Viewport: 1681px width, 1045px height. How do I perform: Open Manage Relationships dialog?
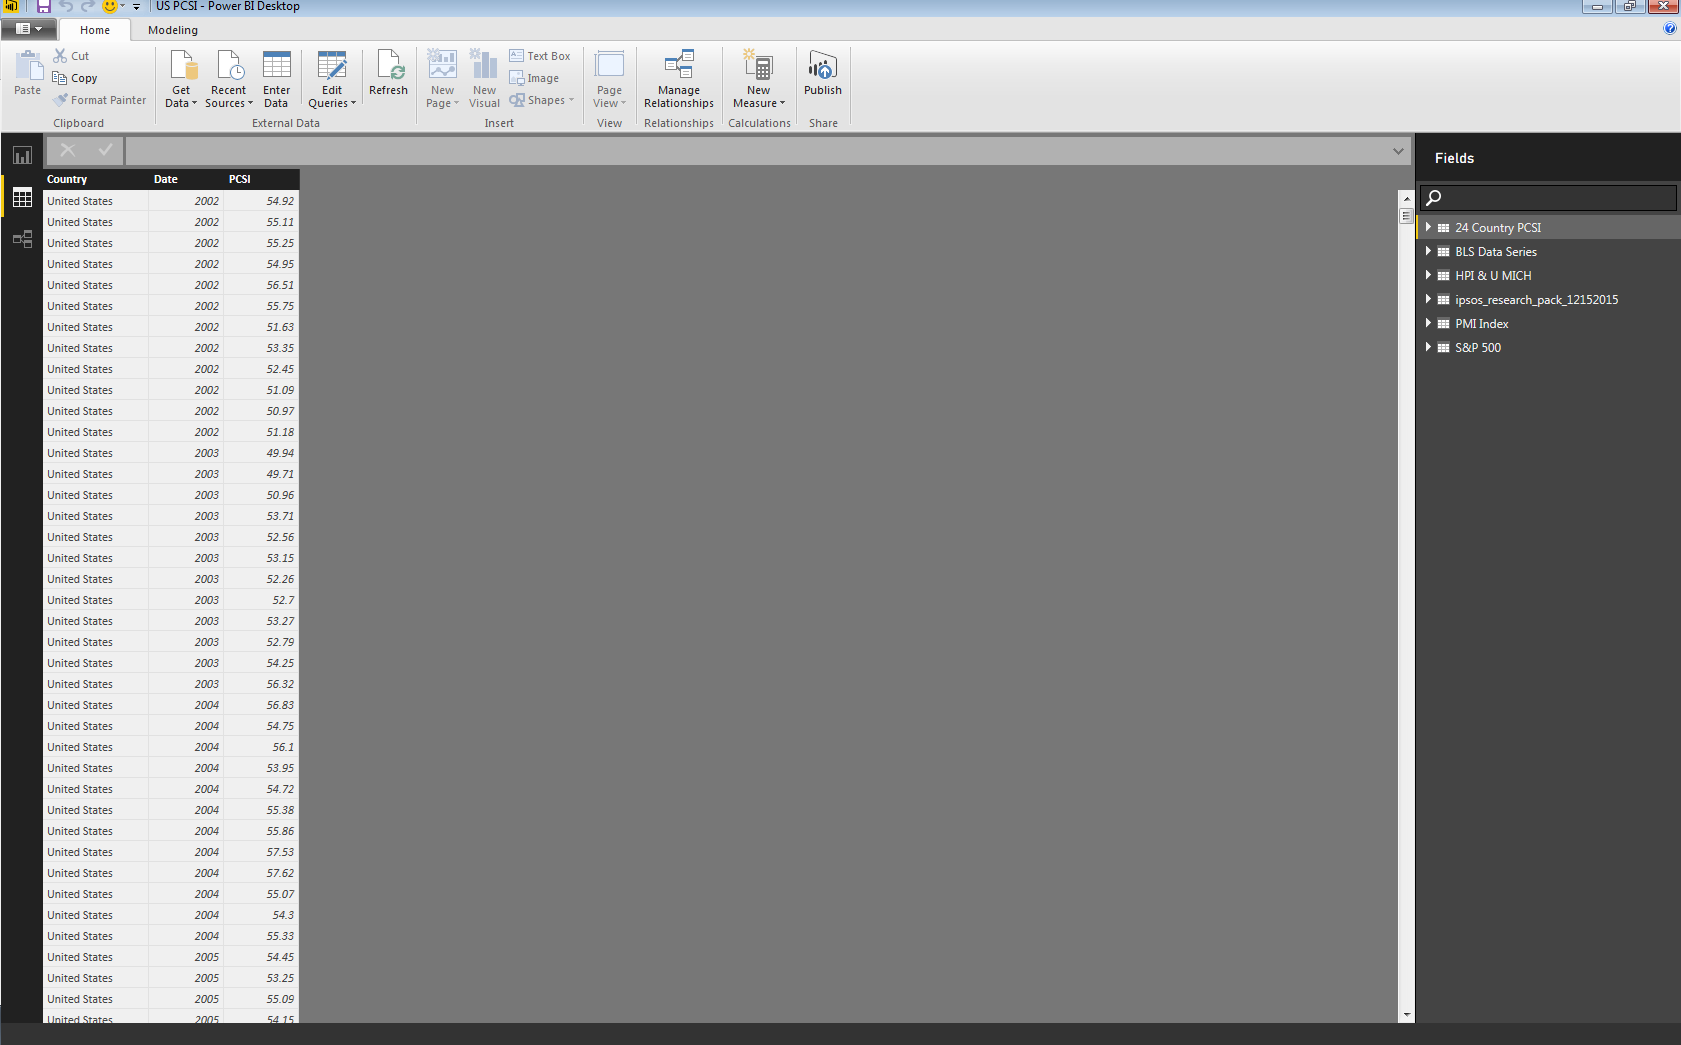click(x=679, y=80)
